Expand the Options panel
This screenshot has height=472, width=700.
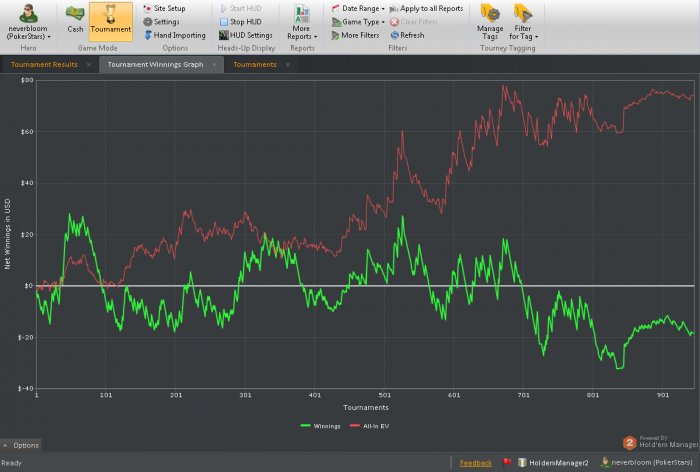pyautogui.click(x=22, y=445)
